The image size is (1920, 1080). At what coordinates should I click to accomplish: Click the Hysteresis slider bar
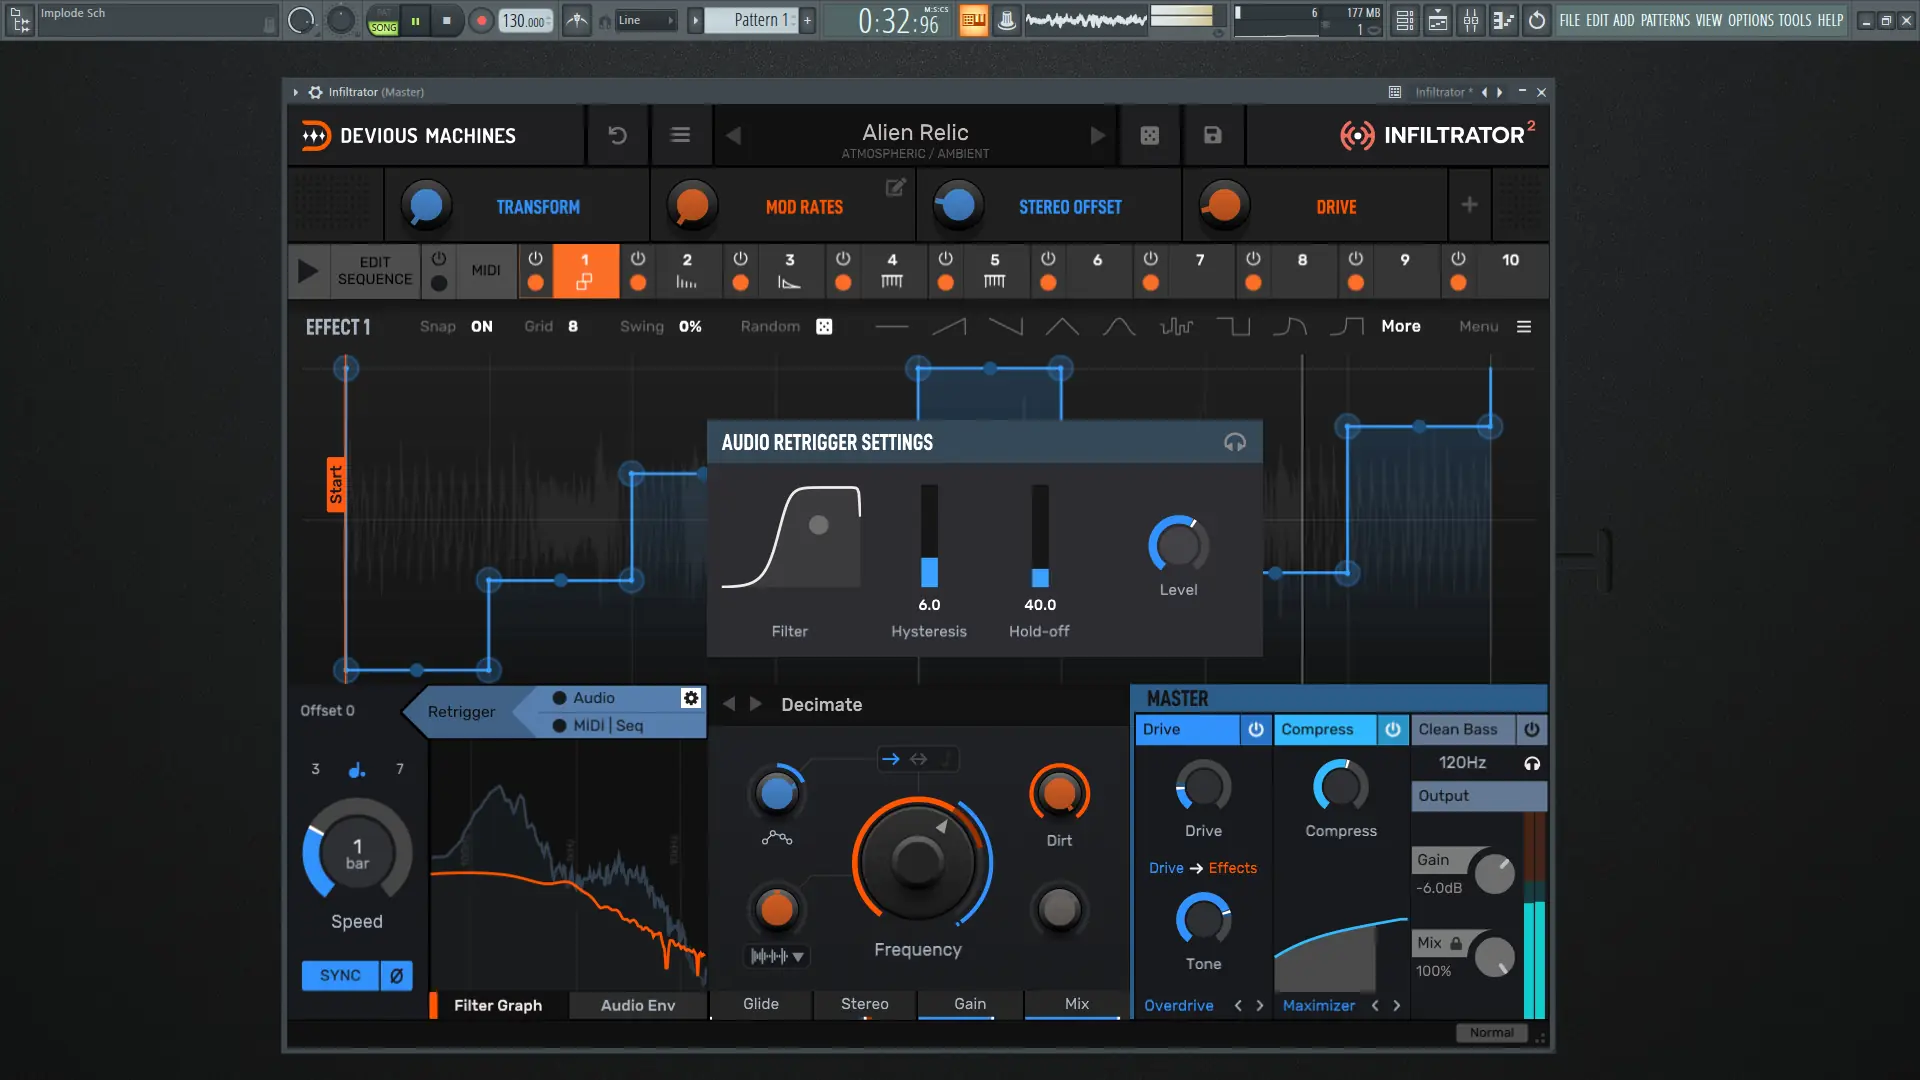point(929,536)
